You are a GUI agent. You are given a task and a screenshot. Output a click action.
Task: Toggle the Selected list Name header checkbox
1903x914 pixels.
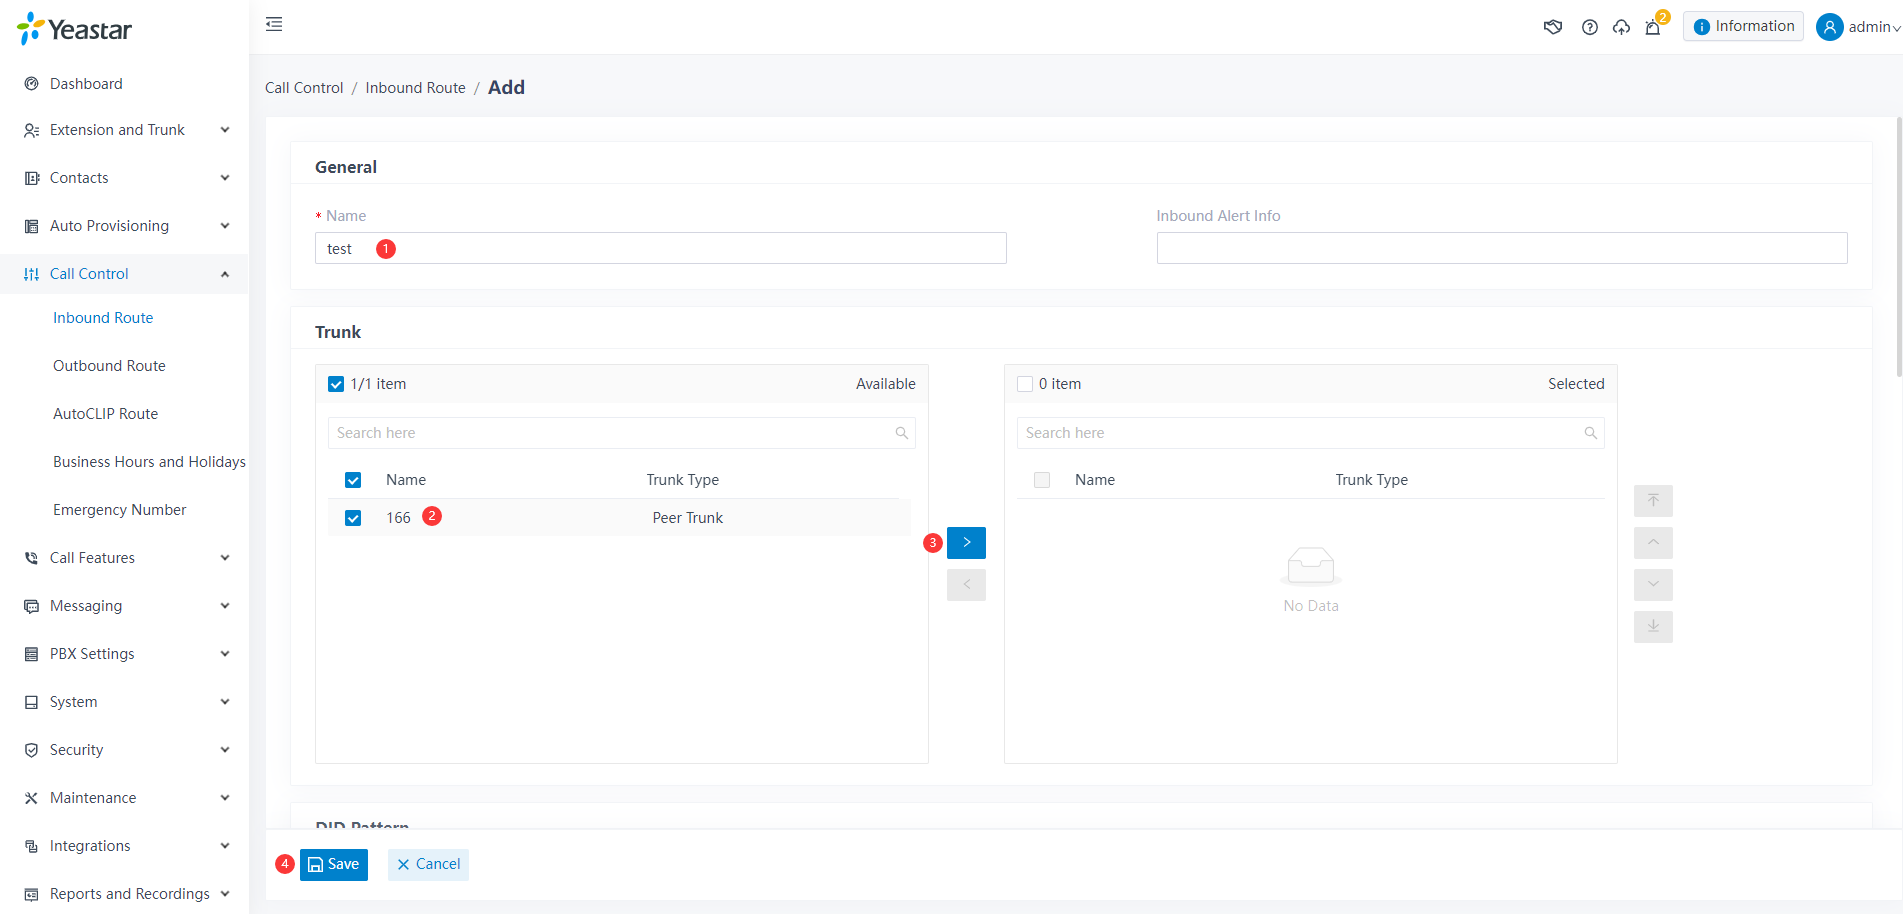1042,480
